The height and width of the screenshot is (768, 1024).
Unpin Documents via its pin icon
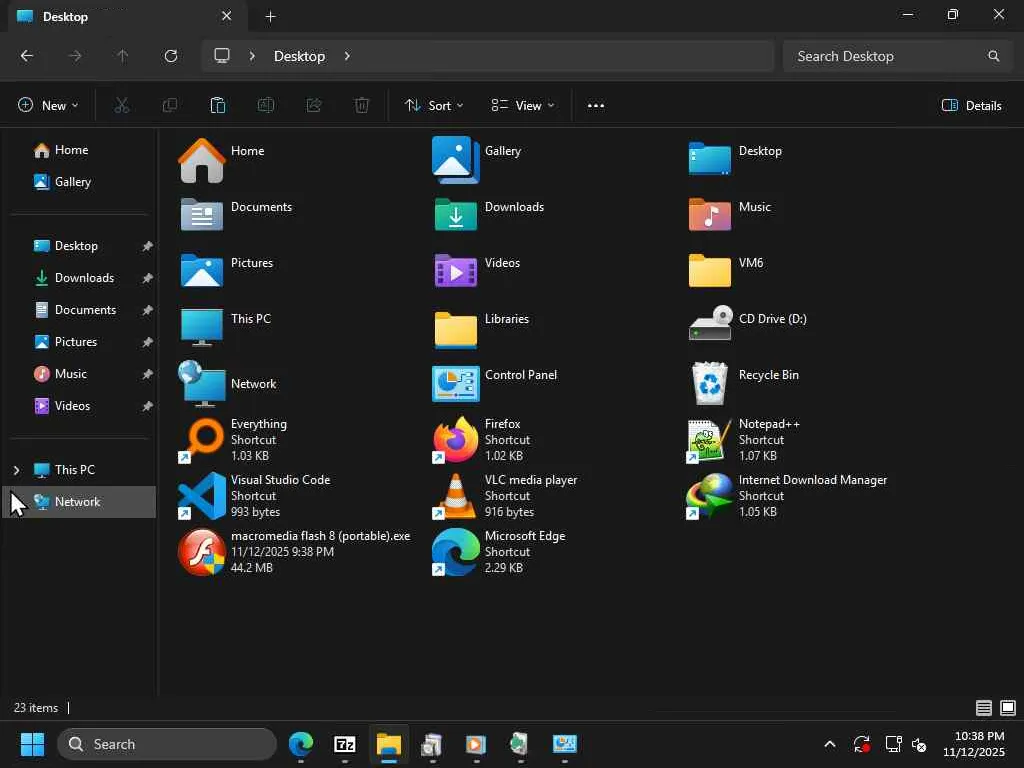tap(148, 310)
